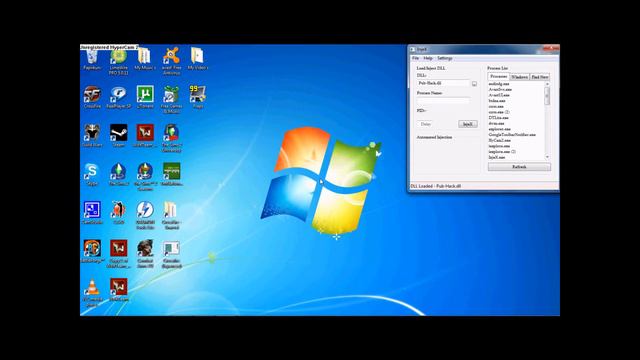This screenshot has width=640, height=360.
Task: Select AvastSvc.exe in the process list
Action: tap(500, 89)
